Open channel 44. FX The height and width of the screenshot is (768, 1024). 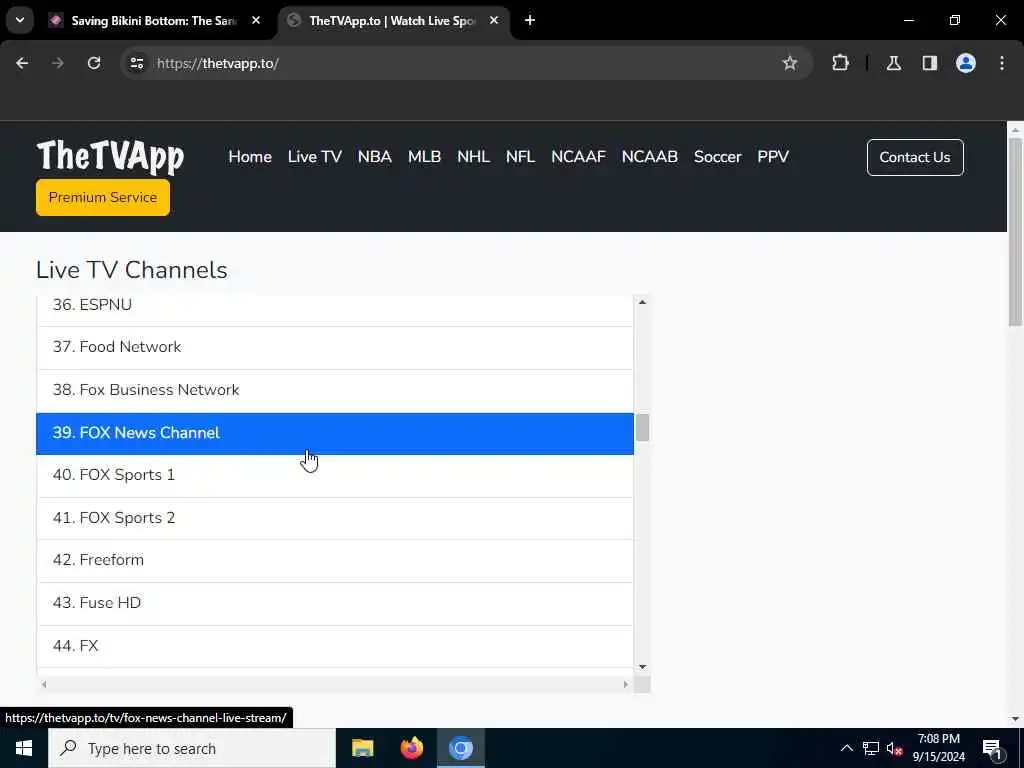pyautogui.click(x=335, y=647)
